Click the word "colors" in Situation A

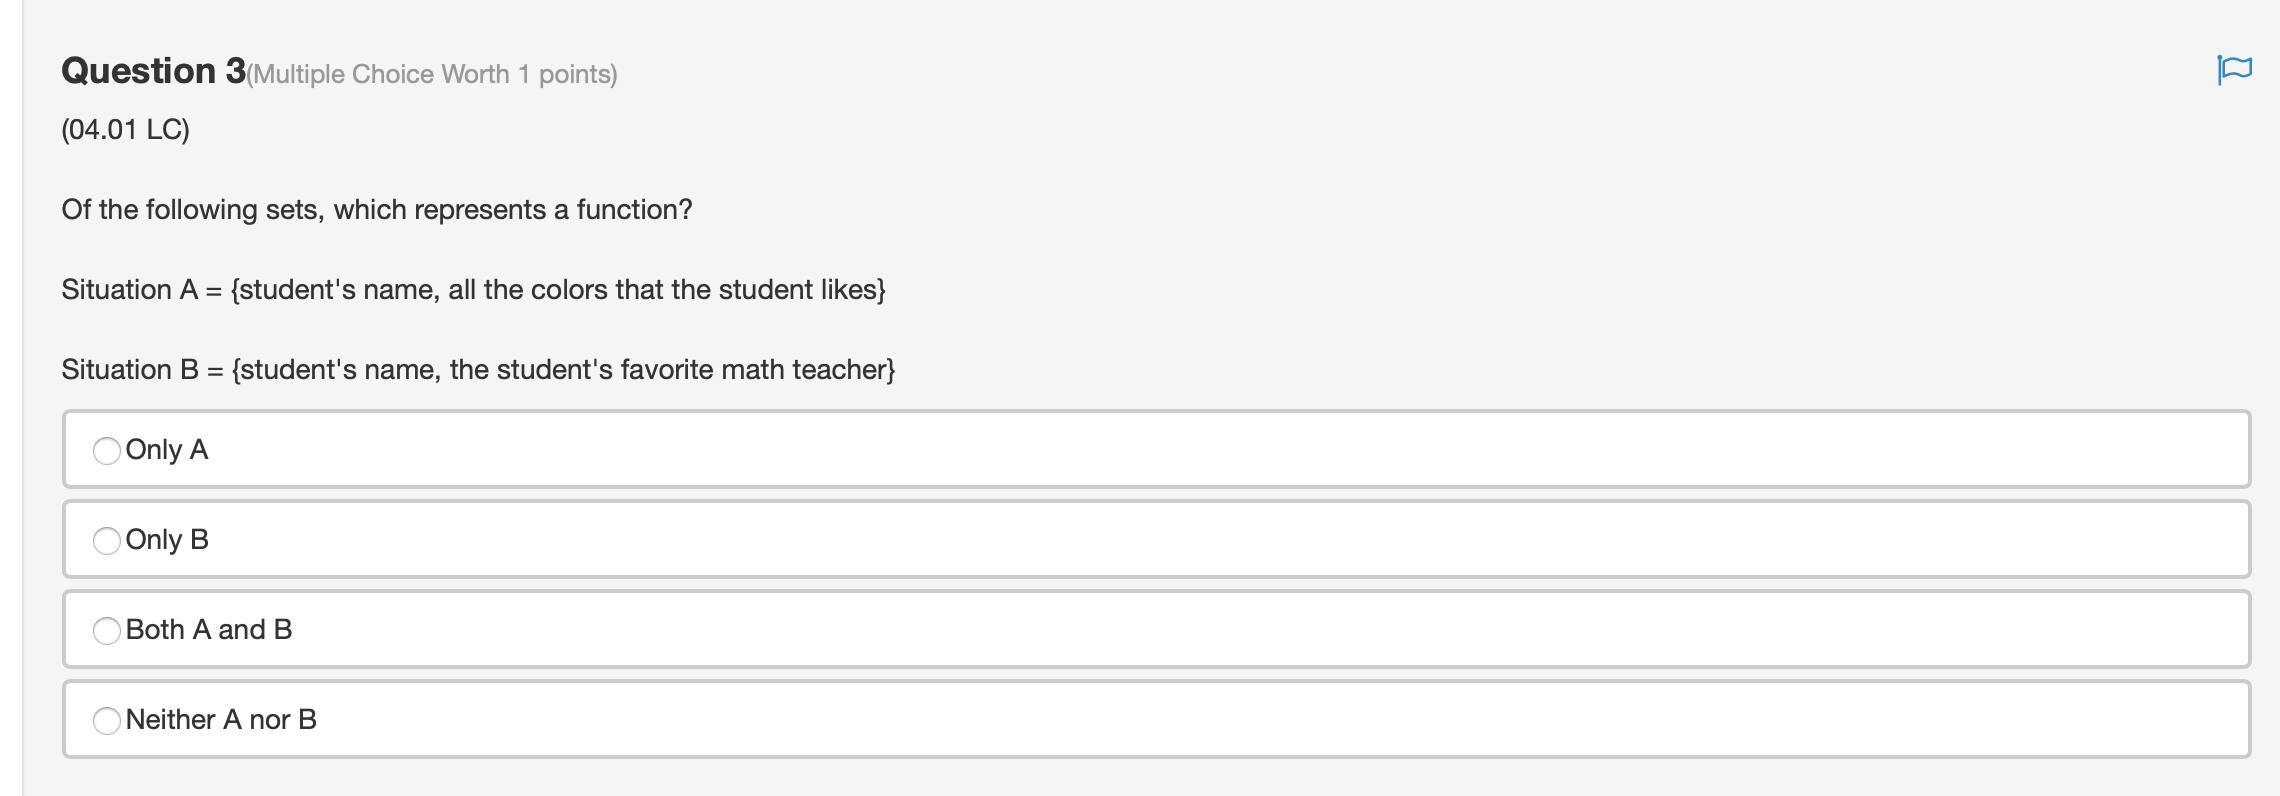tap(569, 290)
